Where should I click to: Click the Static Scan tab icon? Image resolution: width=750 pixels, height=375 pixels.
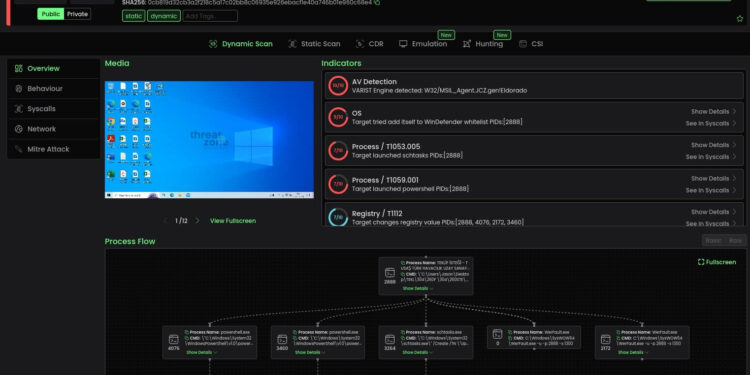point(292,44)
